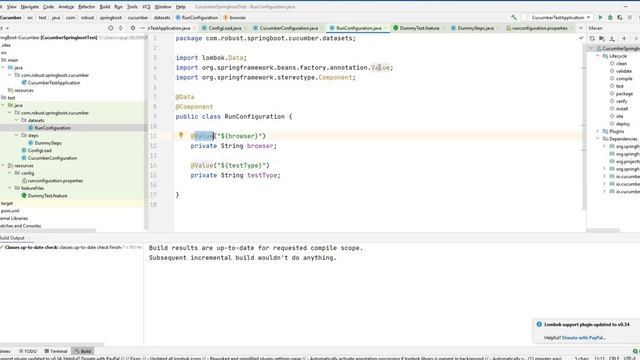Select RunConfiguration in the project tree
The width and height of the screenshot is (640, 360).
pyautogui.click(x=52, y=128)
